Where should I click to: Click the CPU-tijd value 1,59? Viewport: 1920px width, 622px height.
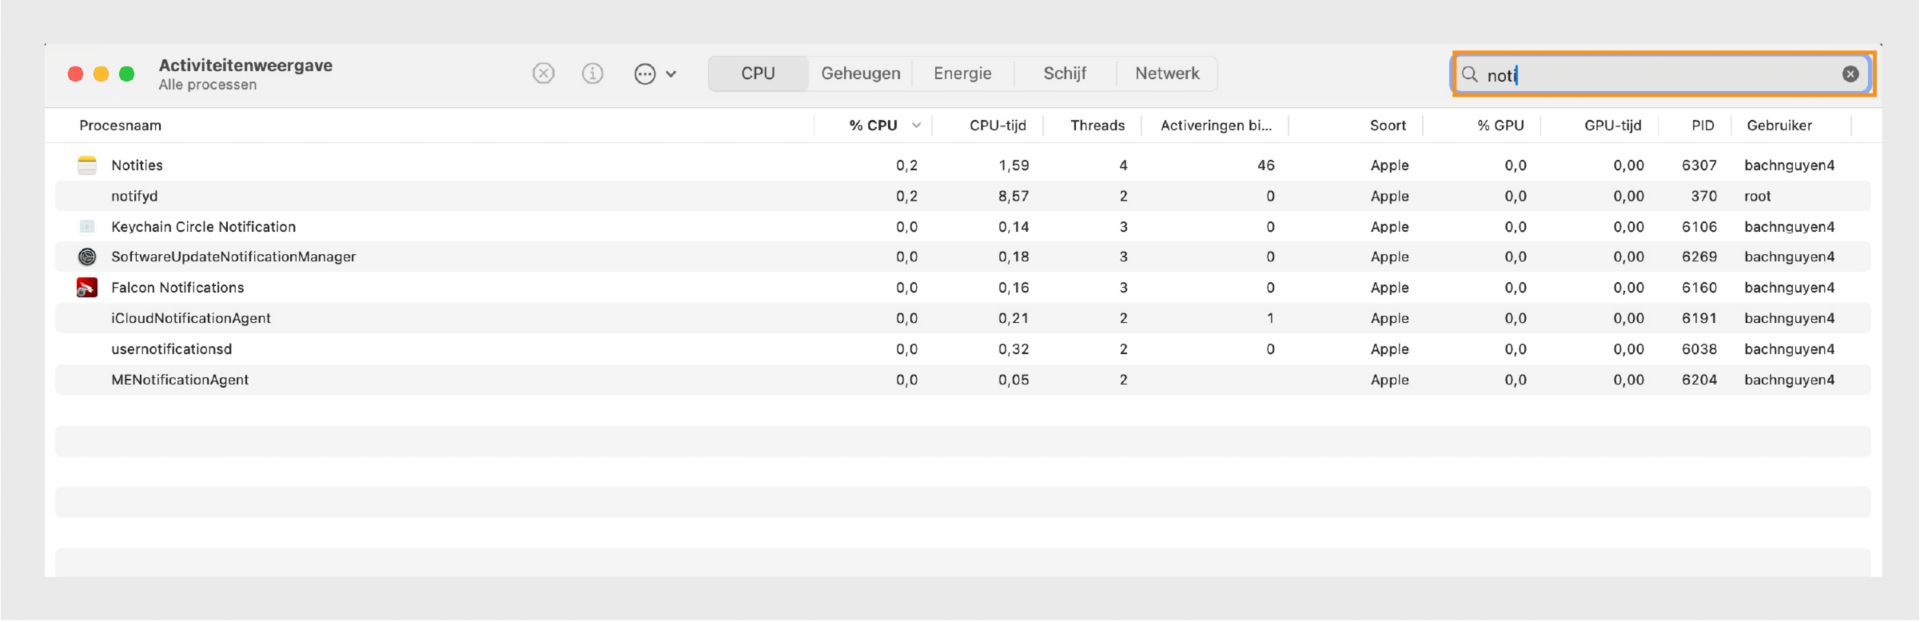point(1013,165)
